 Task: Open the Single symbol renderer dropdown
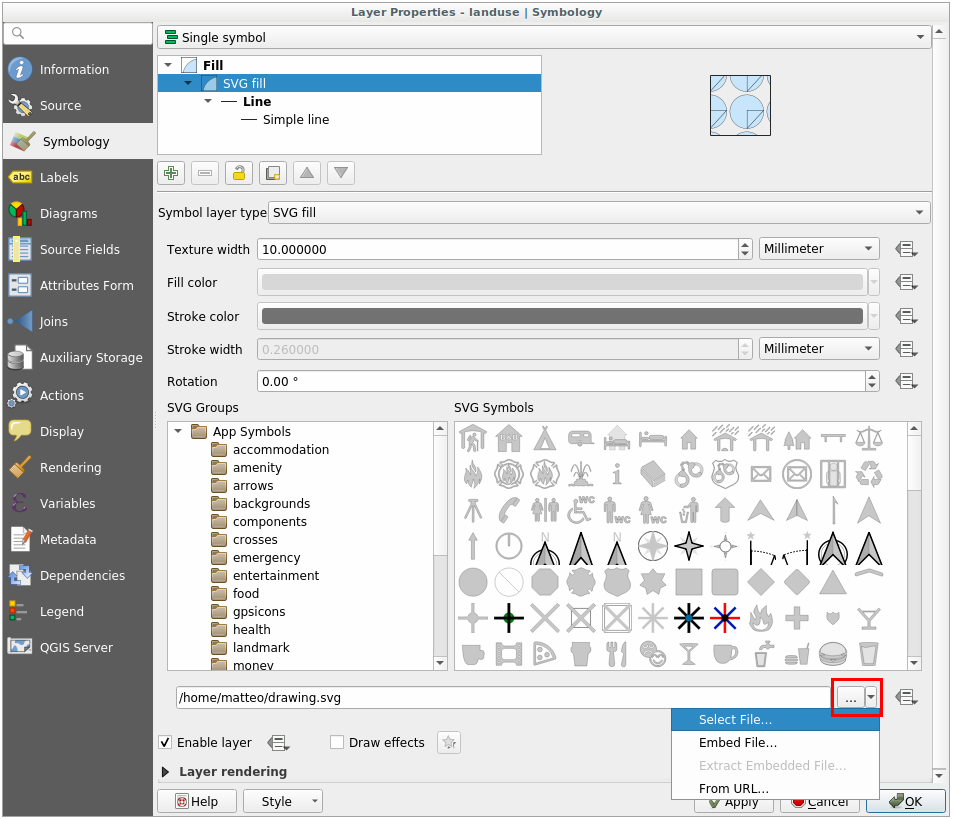coord(543,37)
